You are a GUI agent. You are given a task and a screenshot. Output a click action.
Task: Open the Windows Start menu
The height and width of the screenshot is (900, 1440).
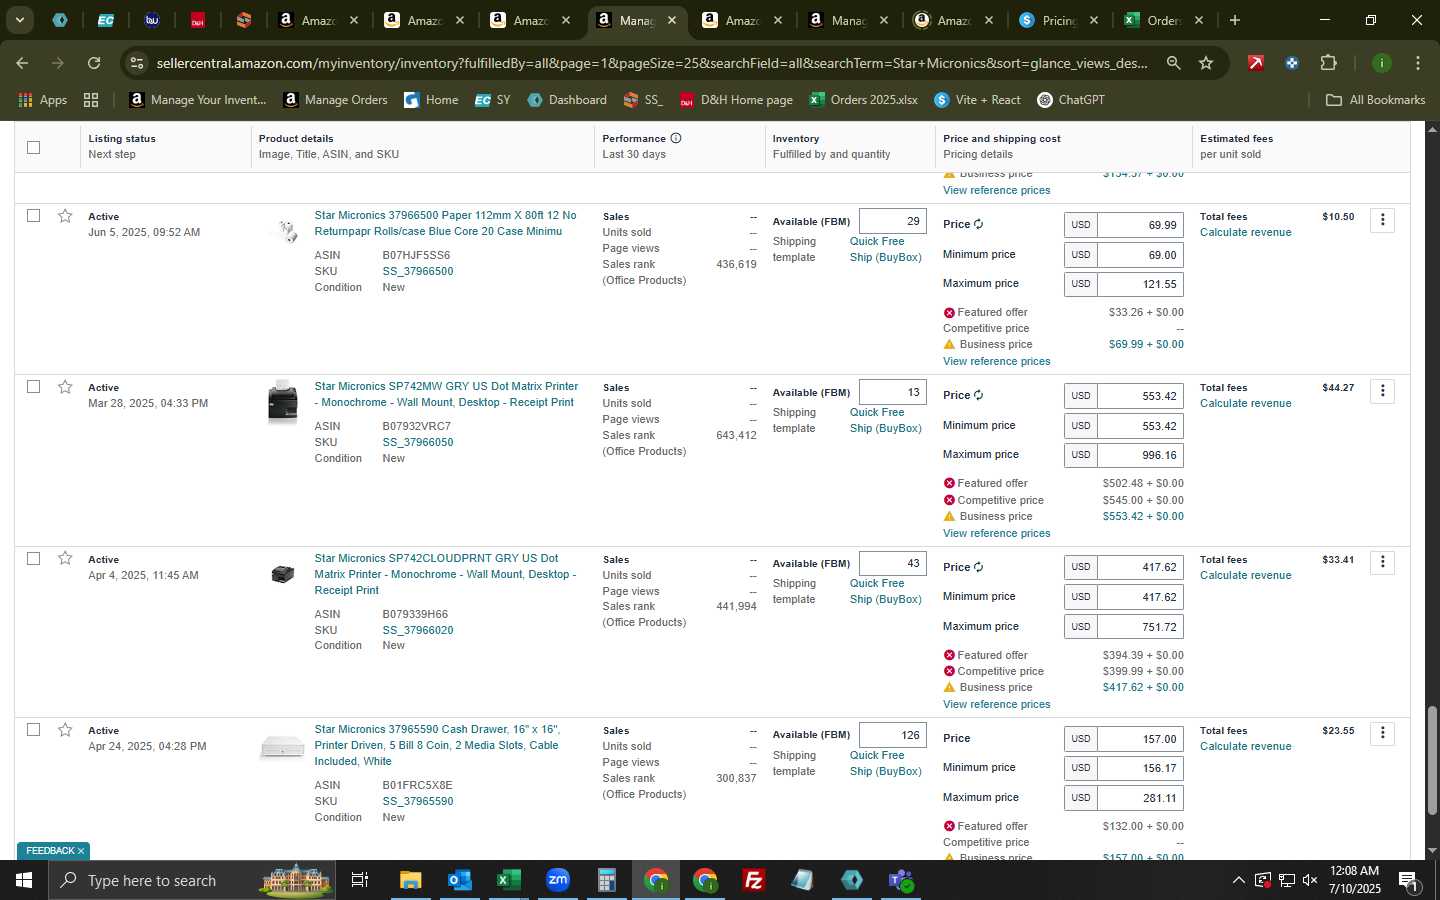pos(24,880)
